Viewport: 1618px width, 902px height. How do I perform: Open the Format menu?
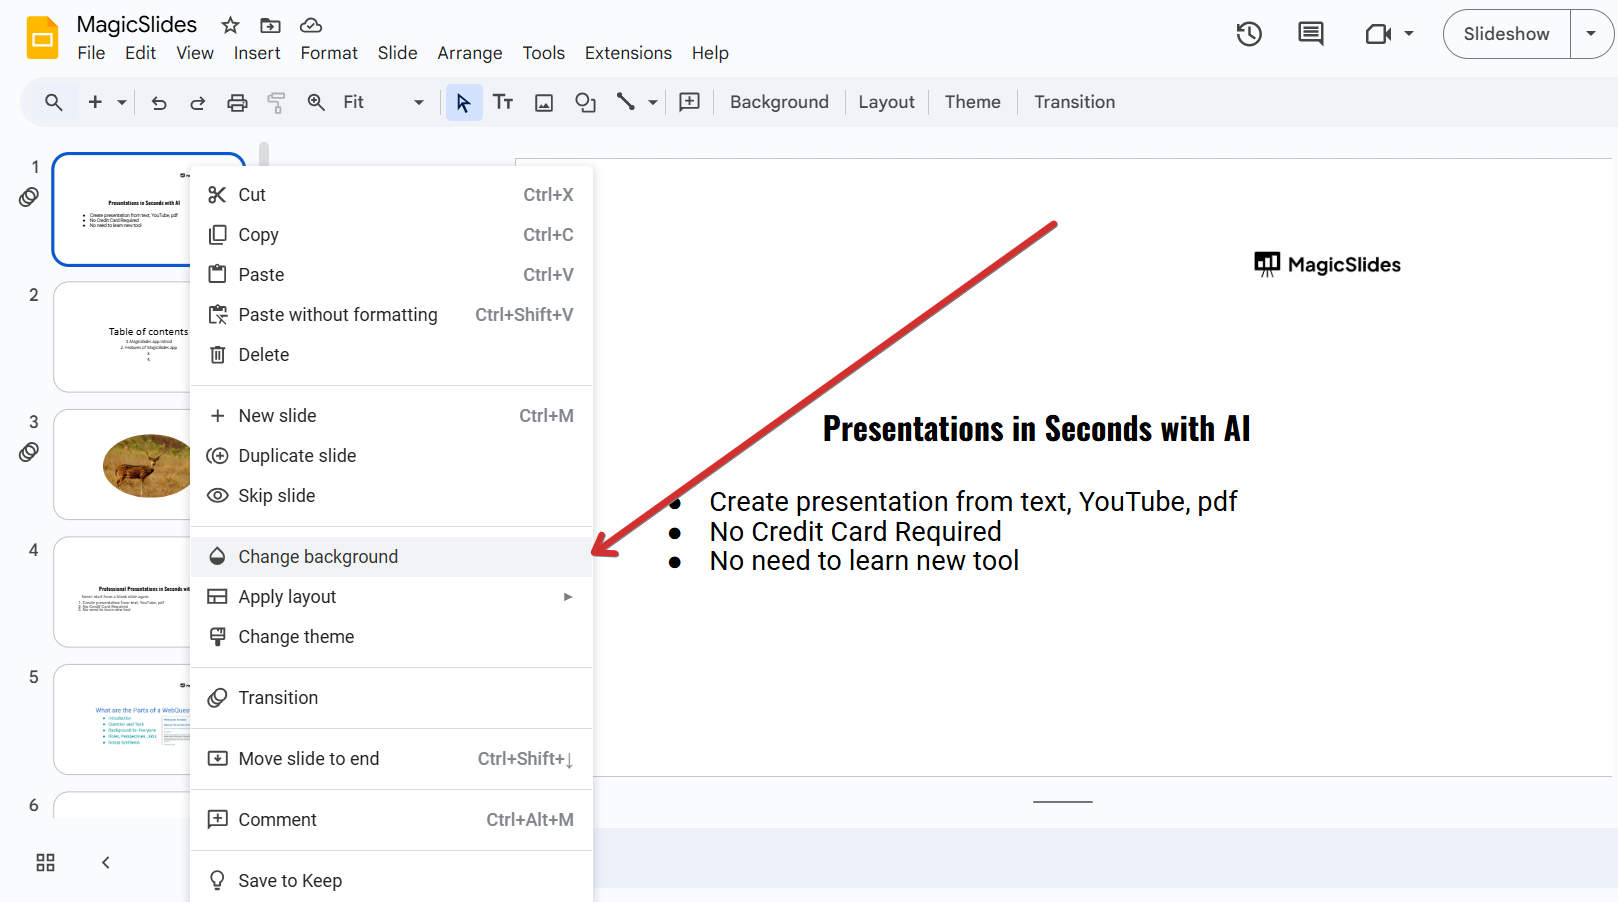(329, 53)
